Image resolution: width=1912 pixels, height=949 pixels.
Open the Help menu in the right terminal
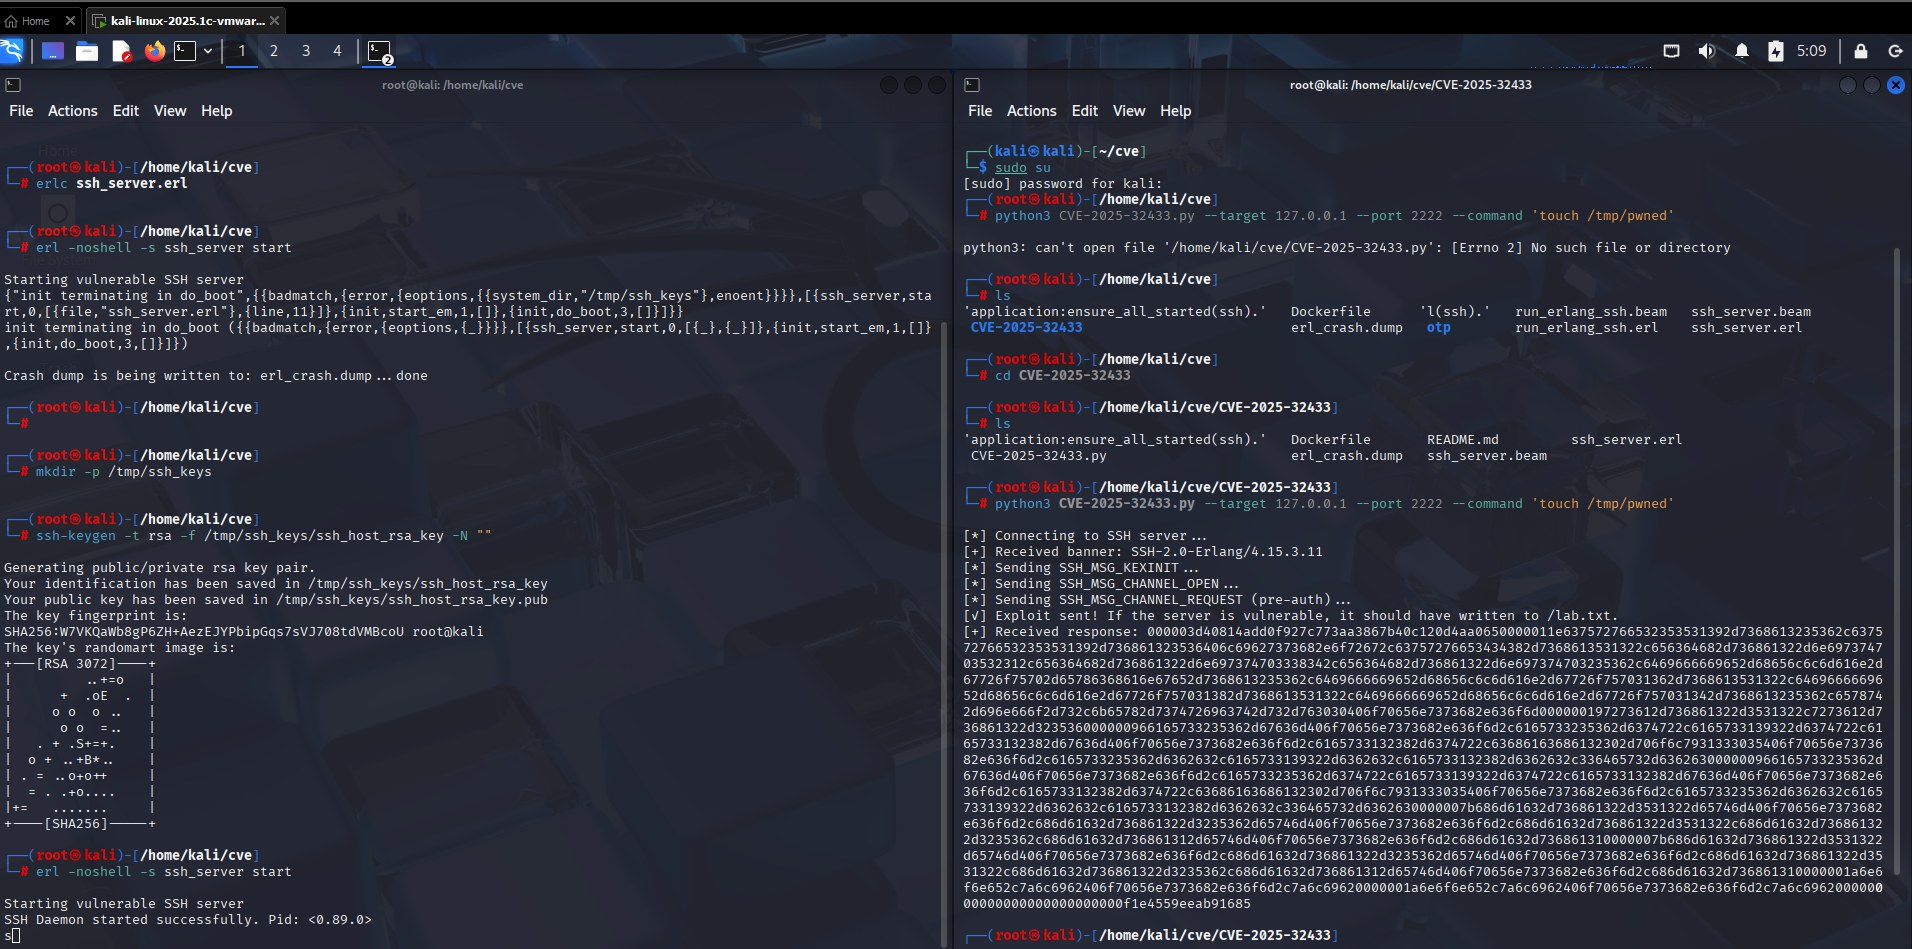click(x=1175, y=110)
